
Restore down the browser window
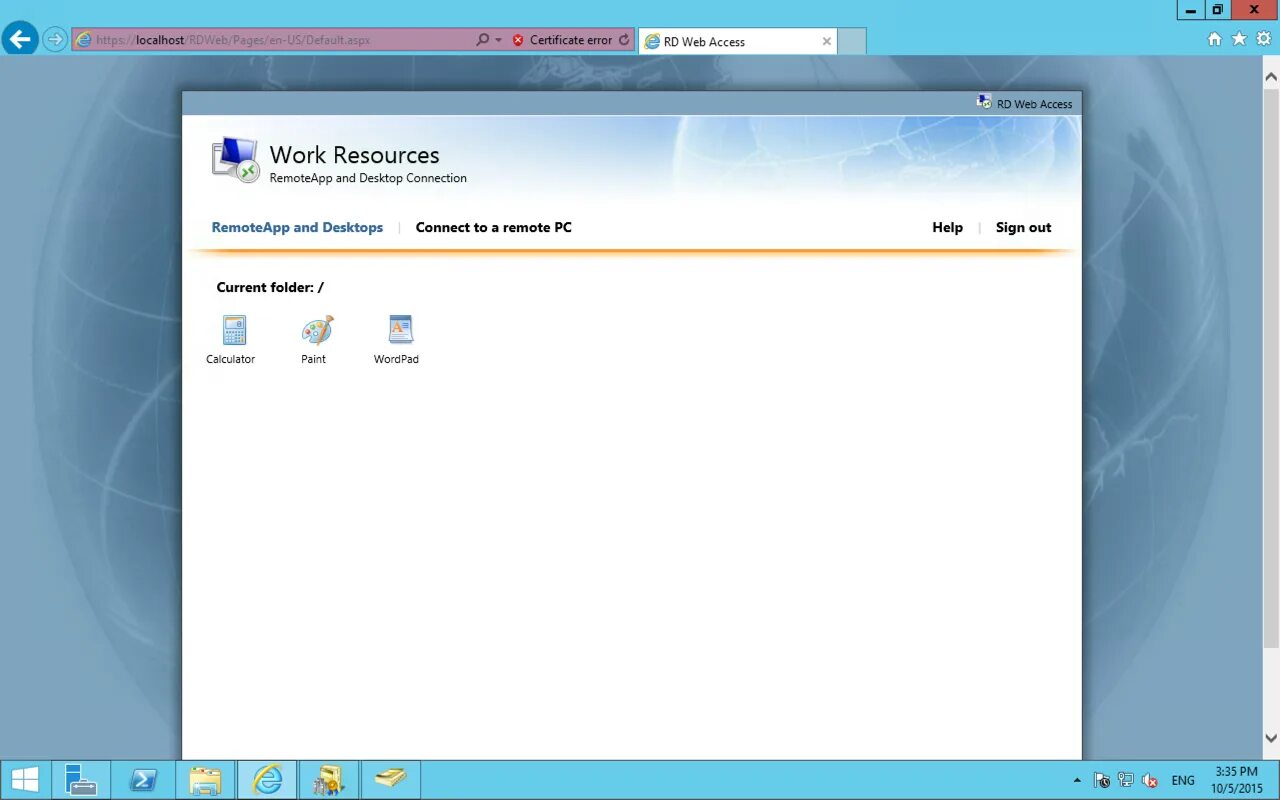(1217, 10)
